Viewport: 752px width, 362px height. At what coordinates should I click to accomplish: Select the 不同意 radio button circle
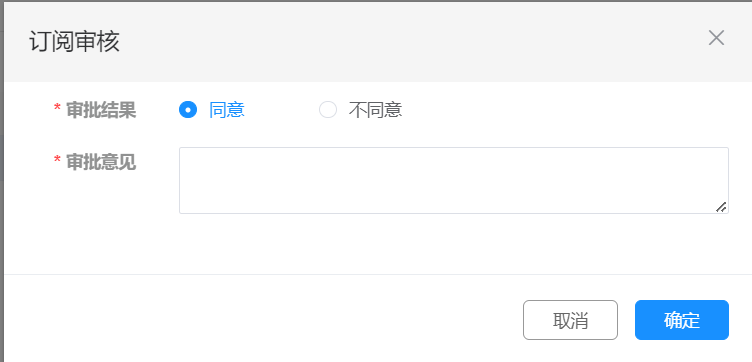(x=328, y=110)
